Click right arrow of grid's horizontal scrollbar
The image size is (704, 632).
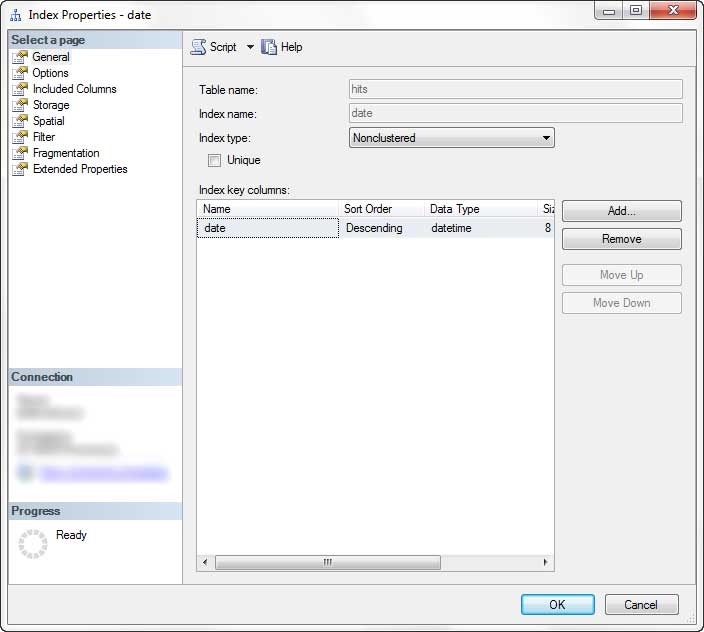point(546,563)
